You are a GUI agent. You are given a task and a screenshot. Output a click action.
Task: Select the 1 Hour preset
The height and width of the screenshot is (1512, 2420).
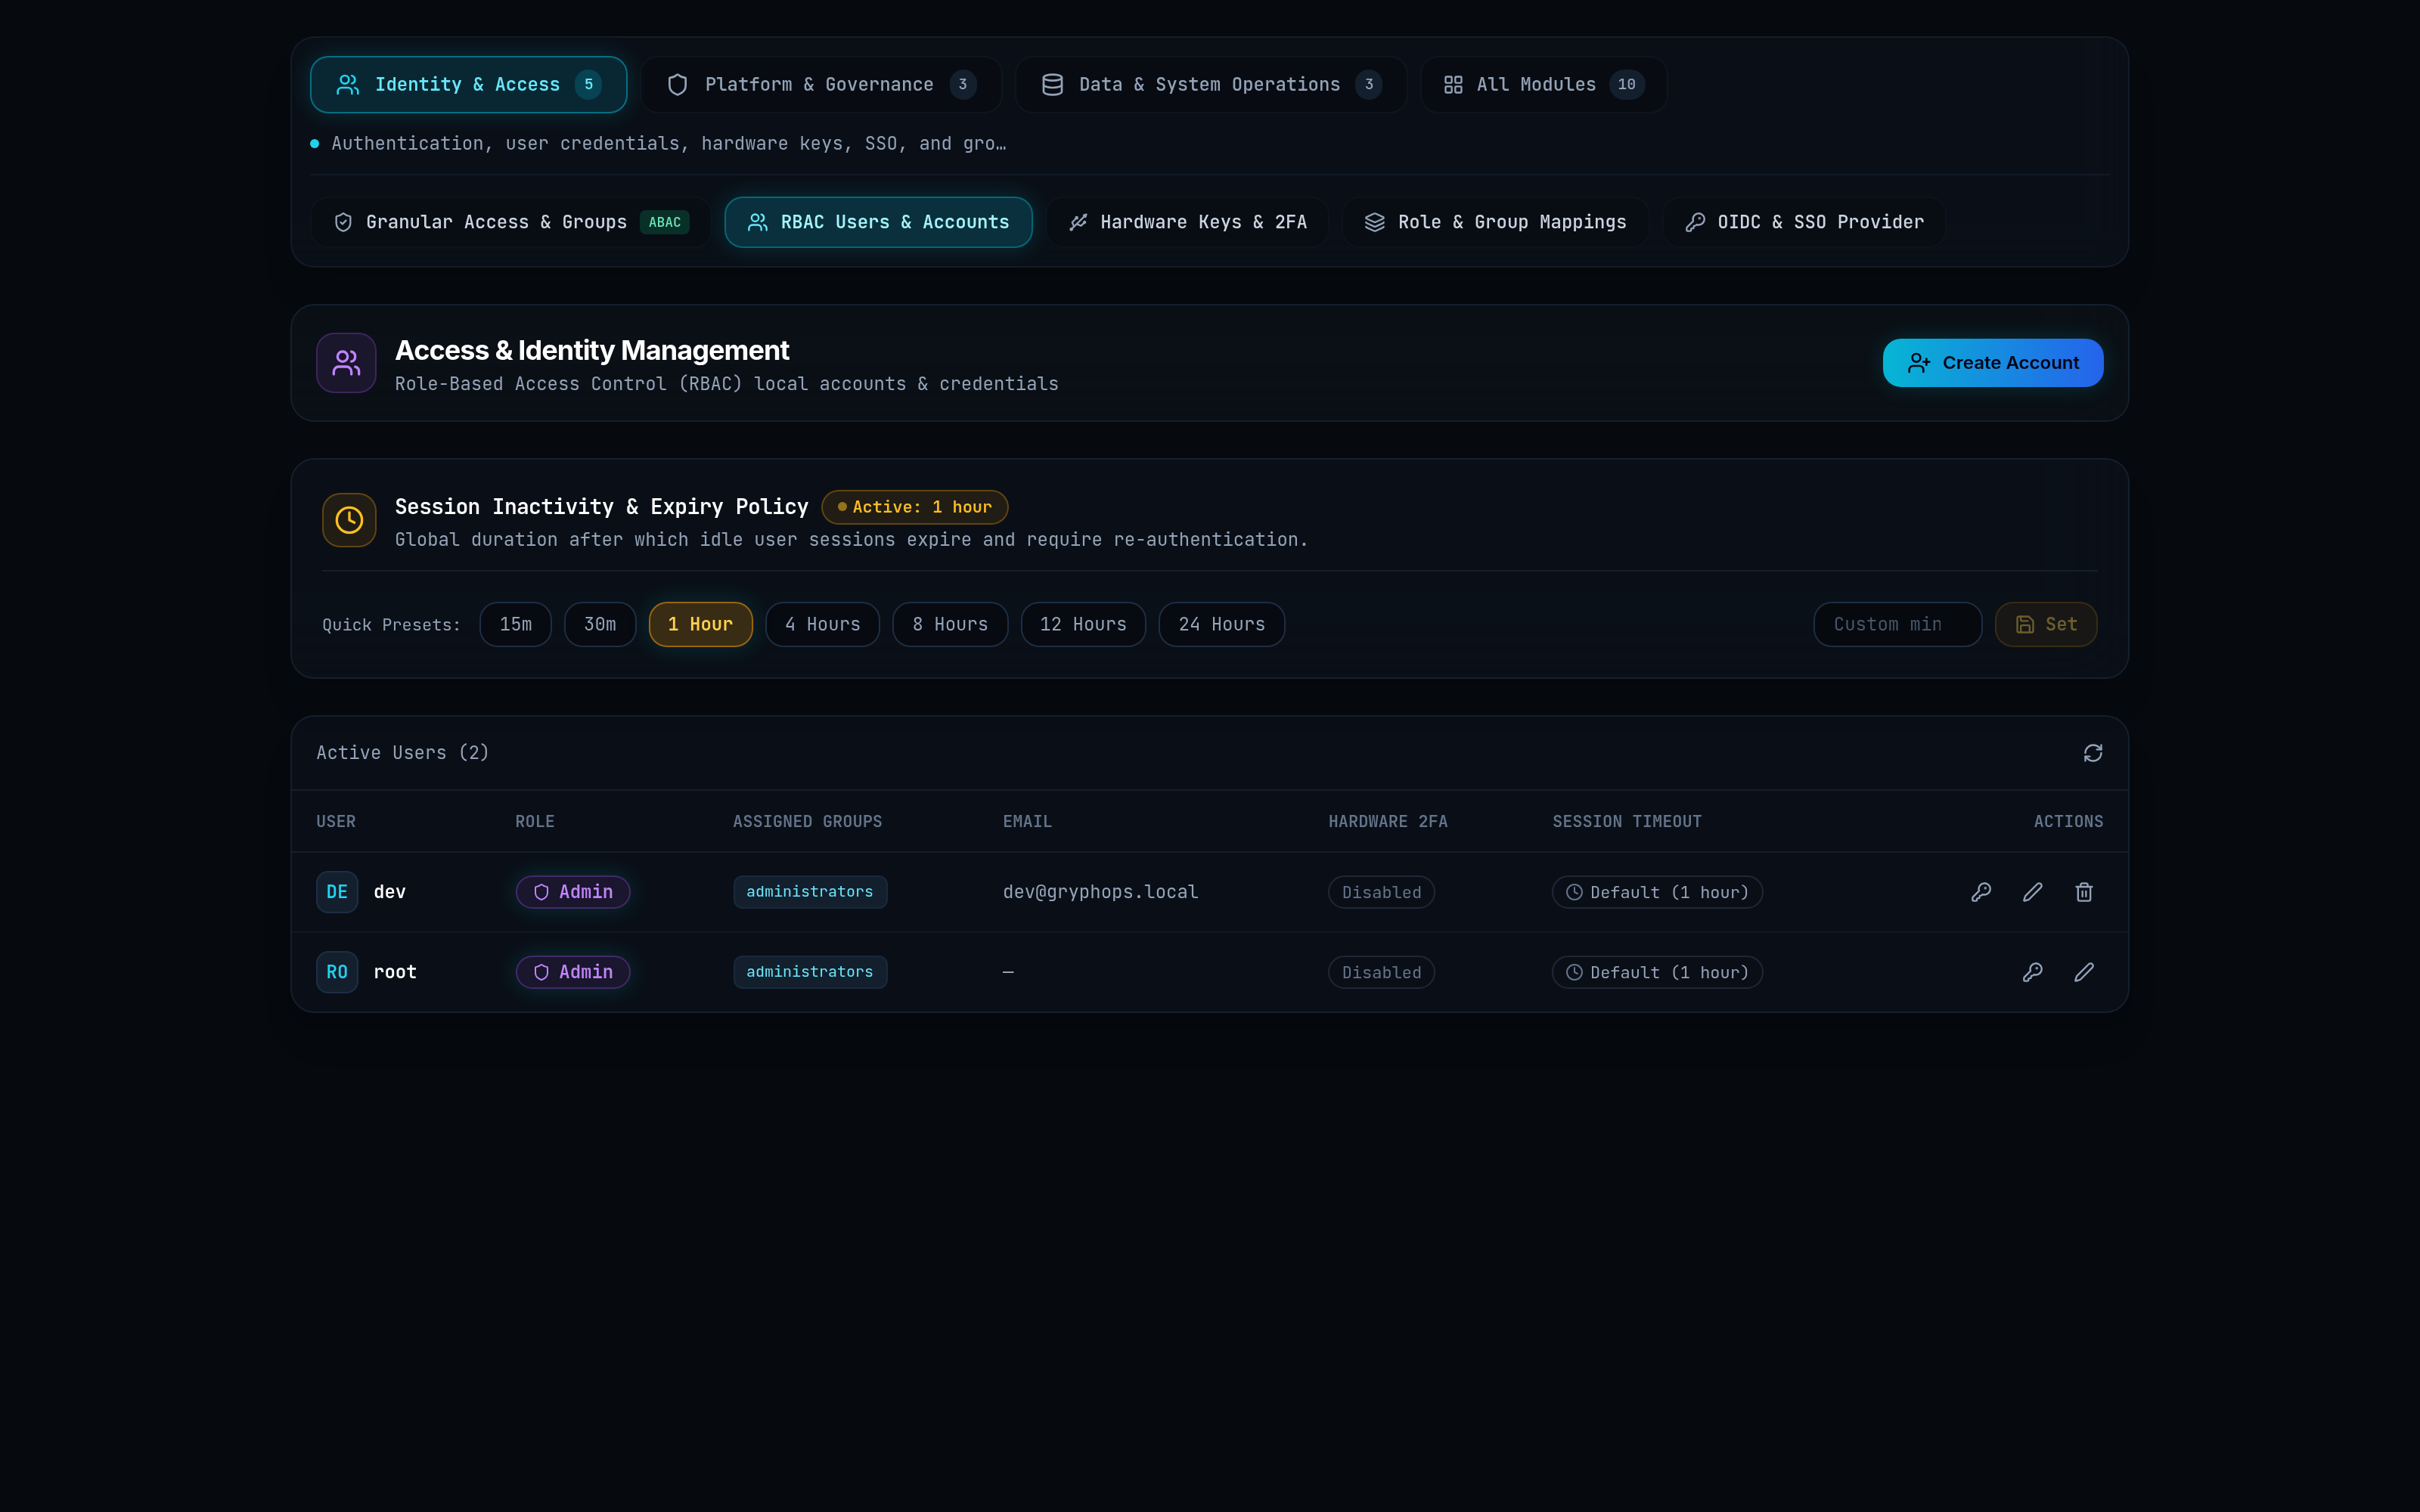click(x=700, y=624)
